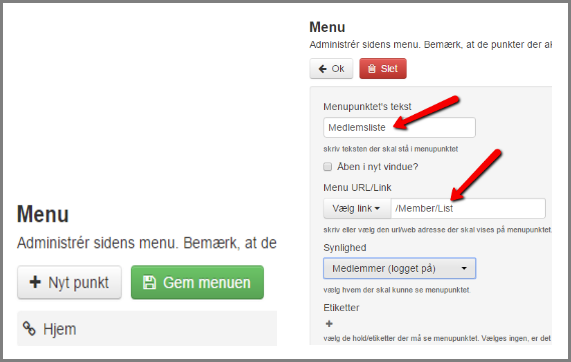Click the Åben i nyt vindue label
Image resolution: width=571 pixels, height=362 pixels.
pos(377,167)
